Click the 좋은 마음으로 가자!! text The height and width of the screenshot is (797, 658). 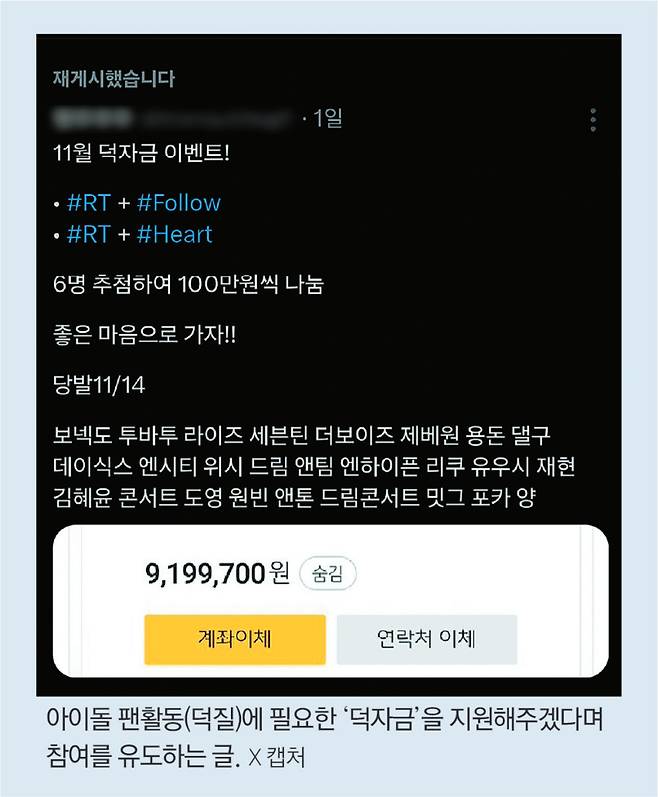[x=144, y=334]
